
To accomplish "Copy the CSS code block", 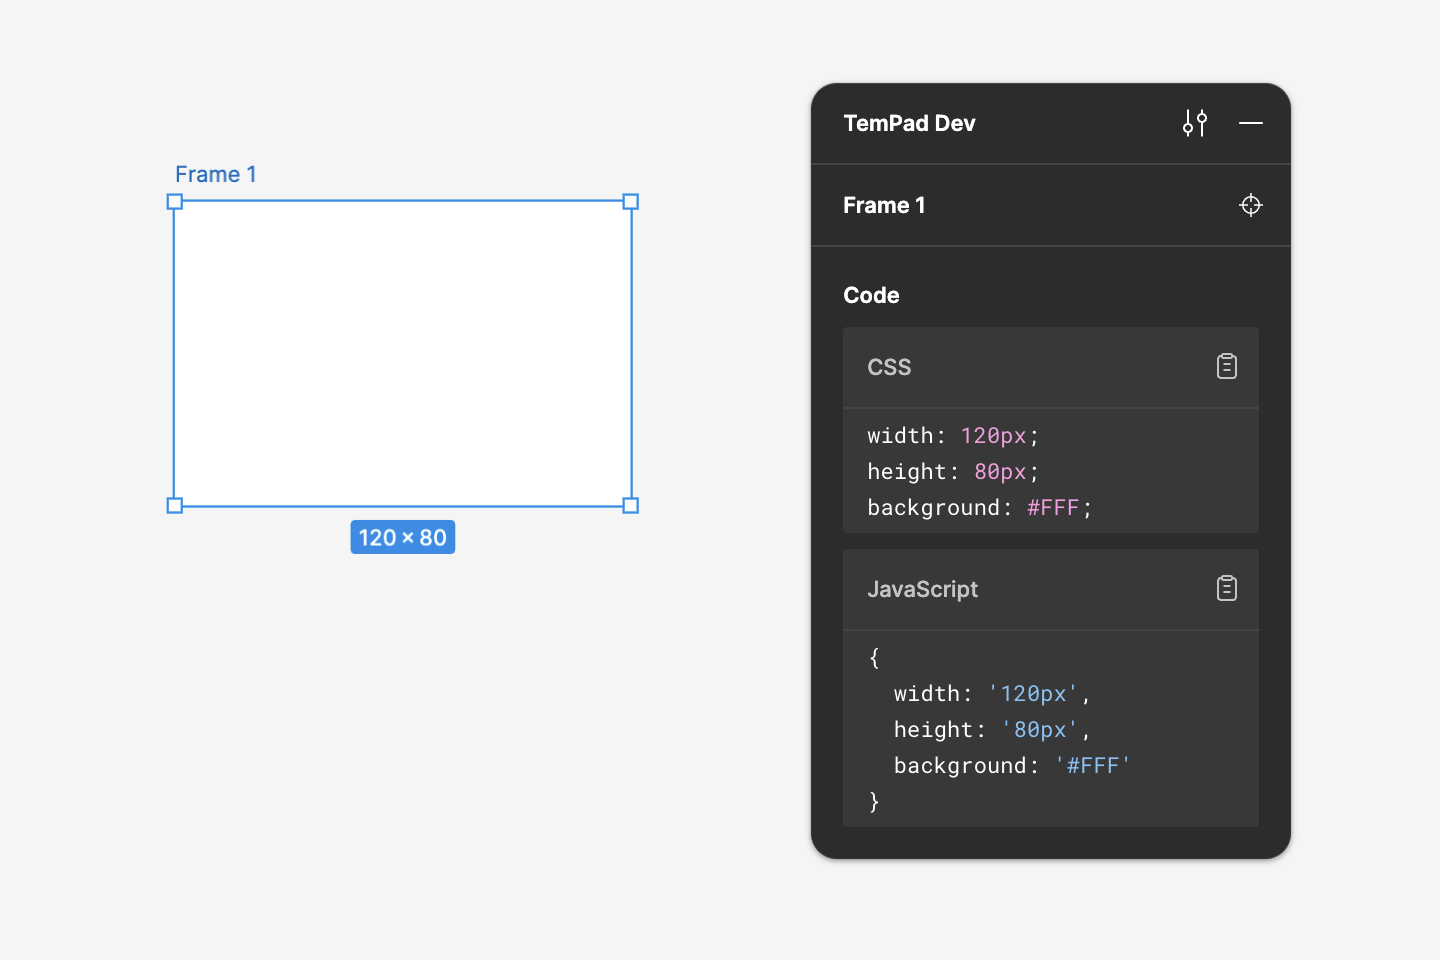I will [1226, 367].
